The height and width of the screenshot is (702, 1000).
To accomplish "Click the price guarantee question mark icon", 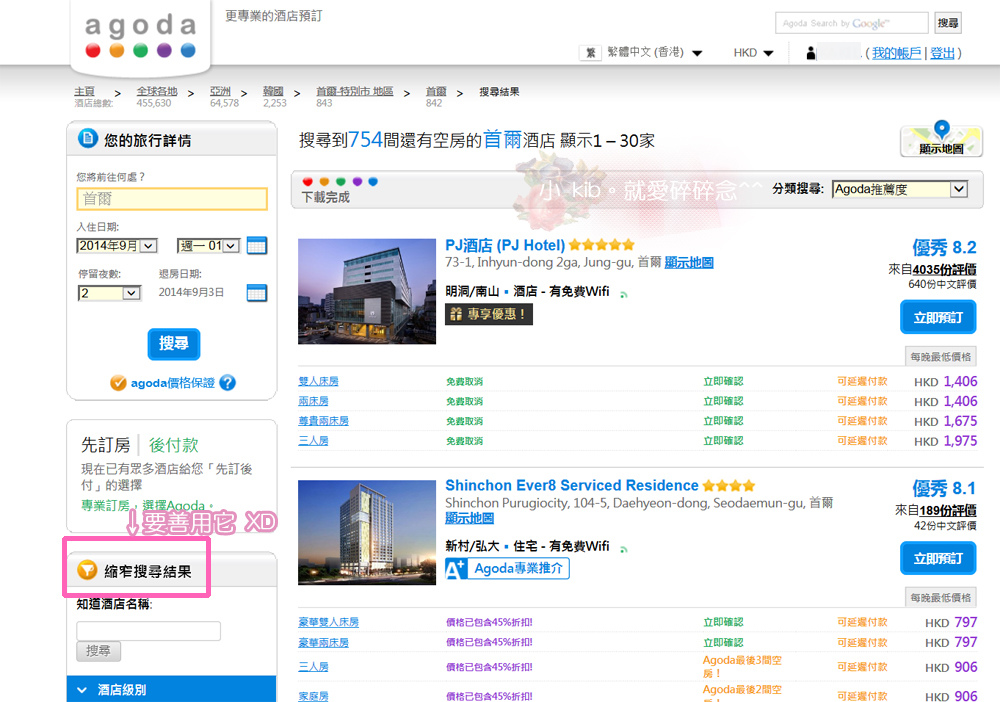I will (228, 383).
